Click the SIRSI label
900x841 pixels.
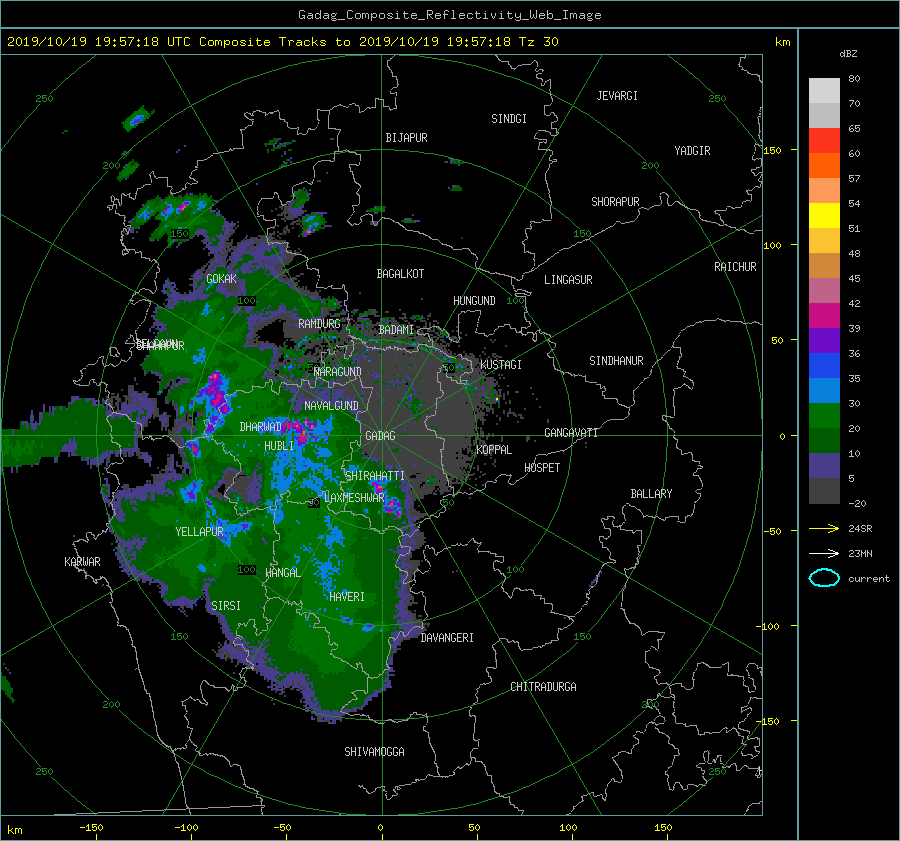tap(226, 606)
